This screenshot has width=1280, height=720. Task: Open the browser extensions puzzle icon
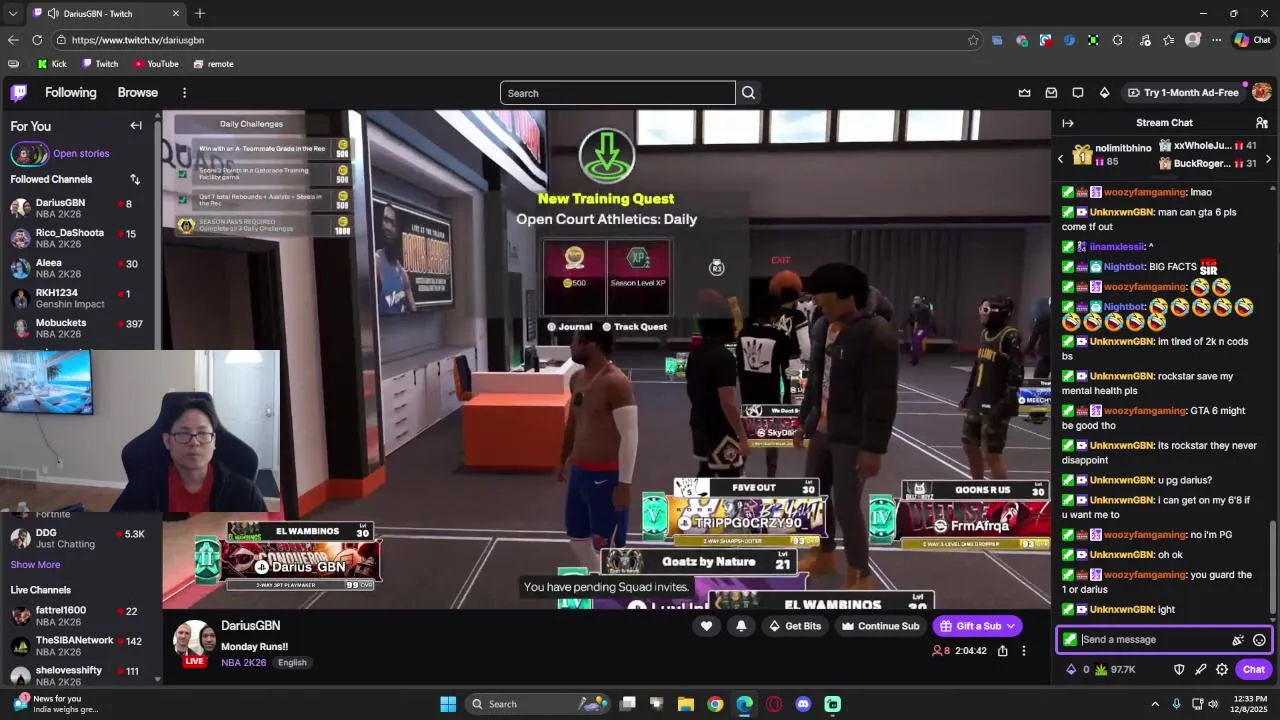click(x=1117, y=40)
